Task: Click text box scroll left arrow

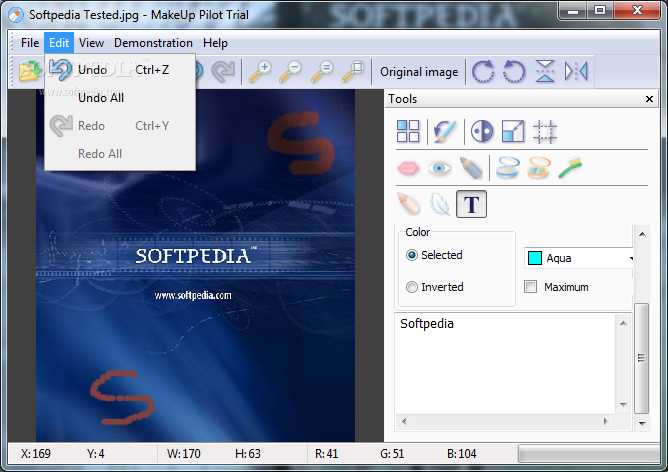Action: [404, 421]
